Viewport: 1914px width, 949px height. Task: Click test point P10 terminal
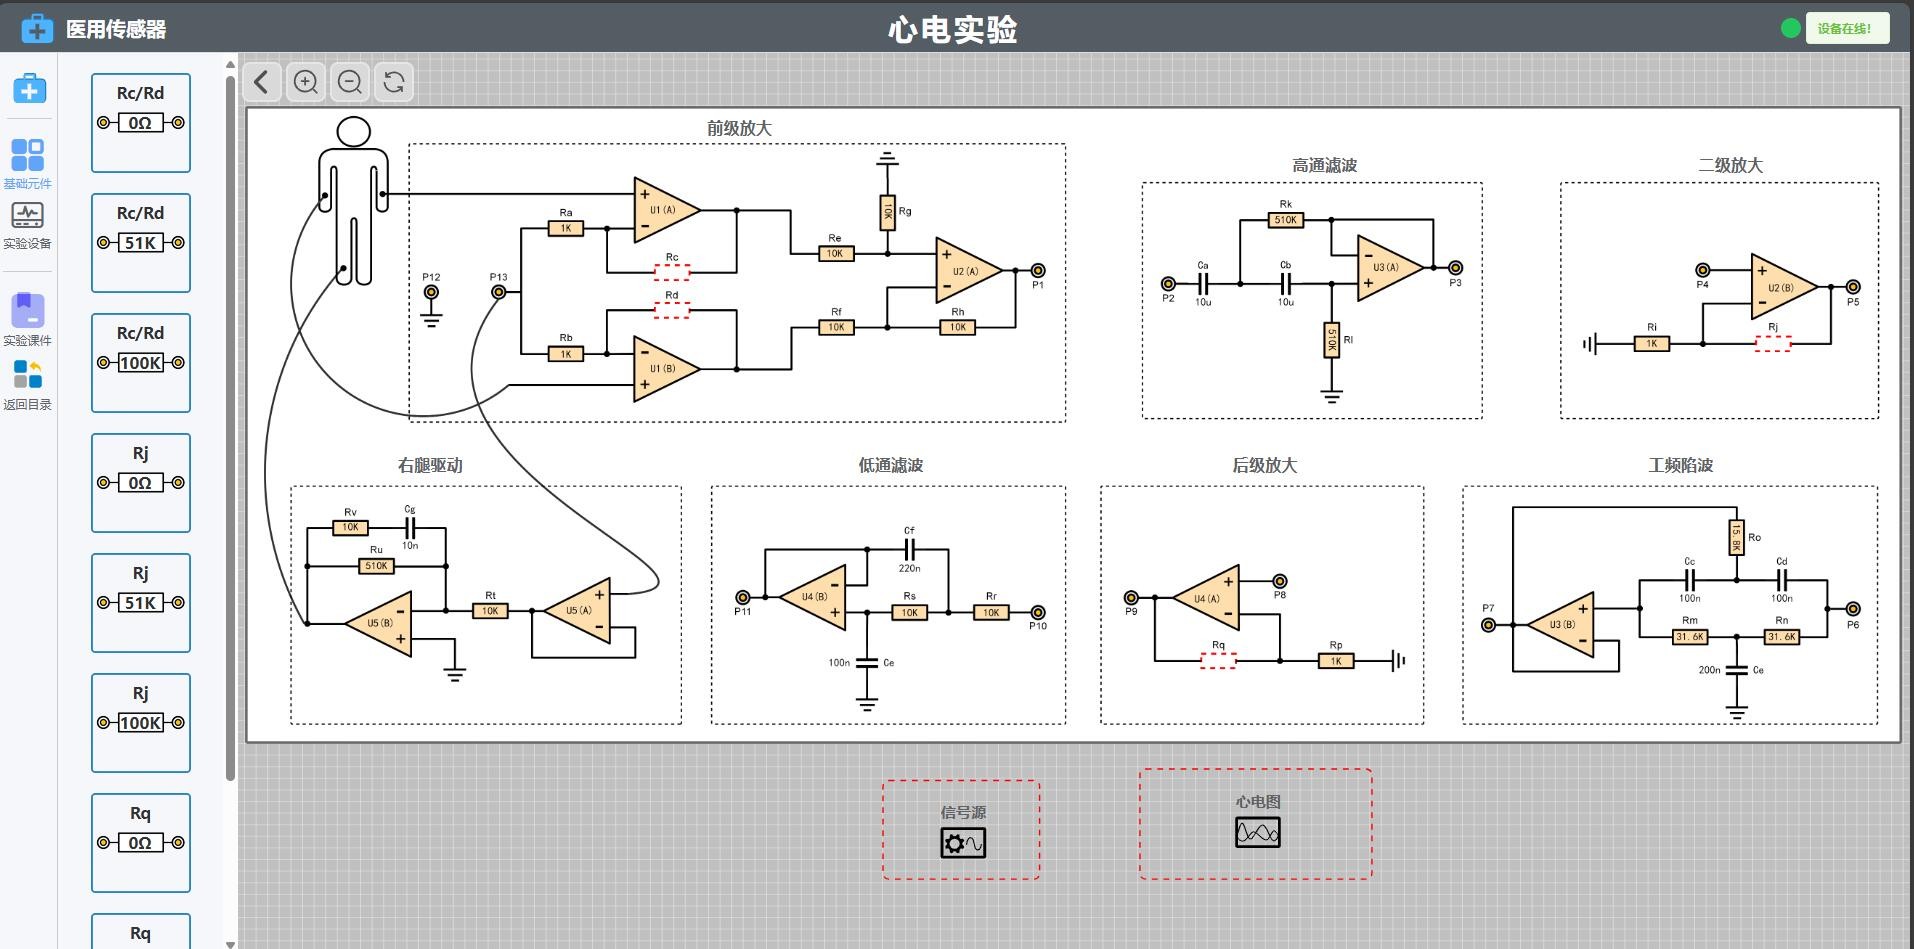(x=1038, y=613)
